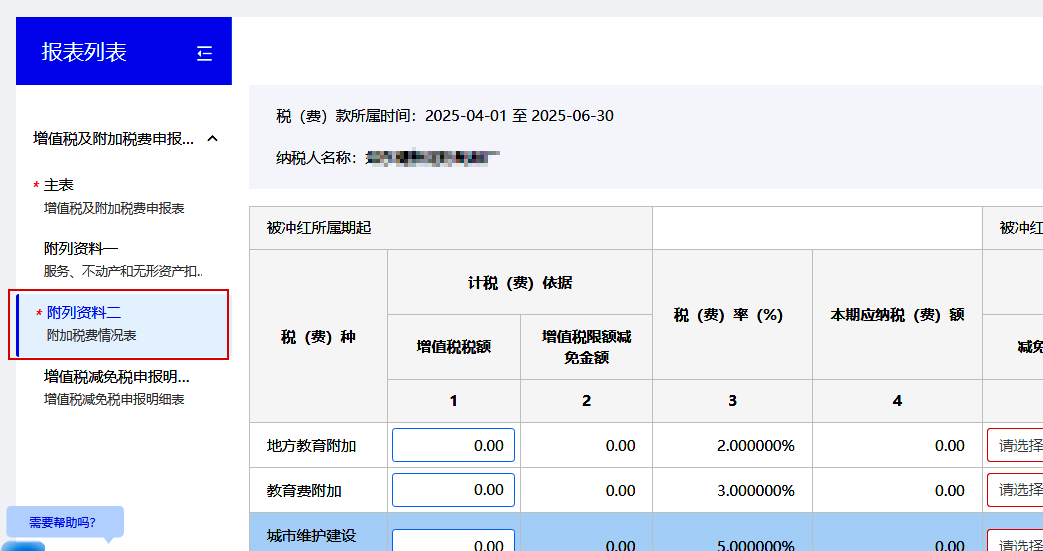Click the 增值税税额 column header
1043x551 pixels.
coord(454,347)
